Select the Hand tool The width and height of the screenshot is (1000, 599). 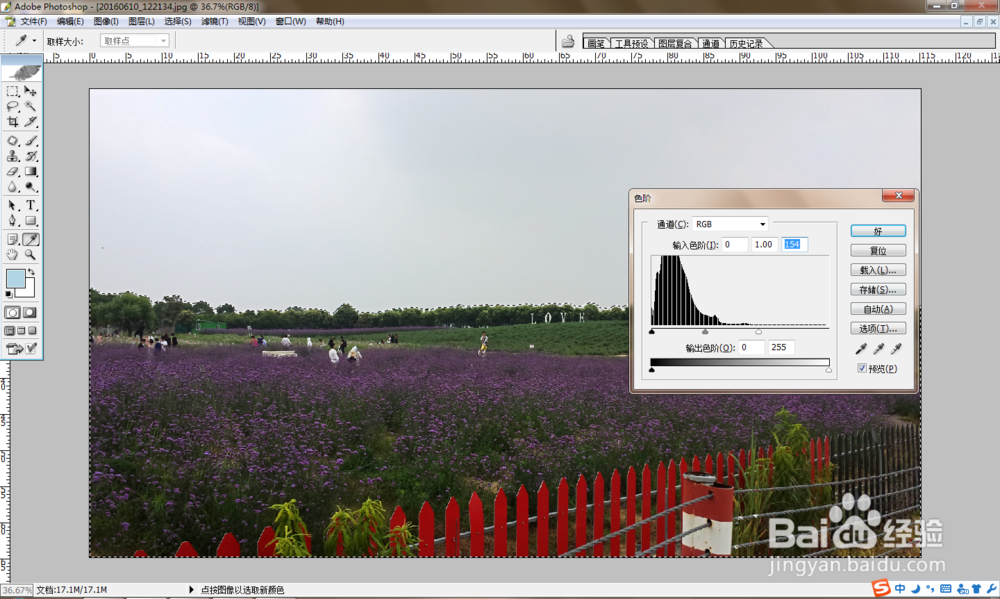pos(12,255)
